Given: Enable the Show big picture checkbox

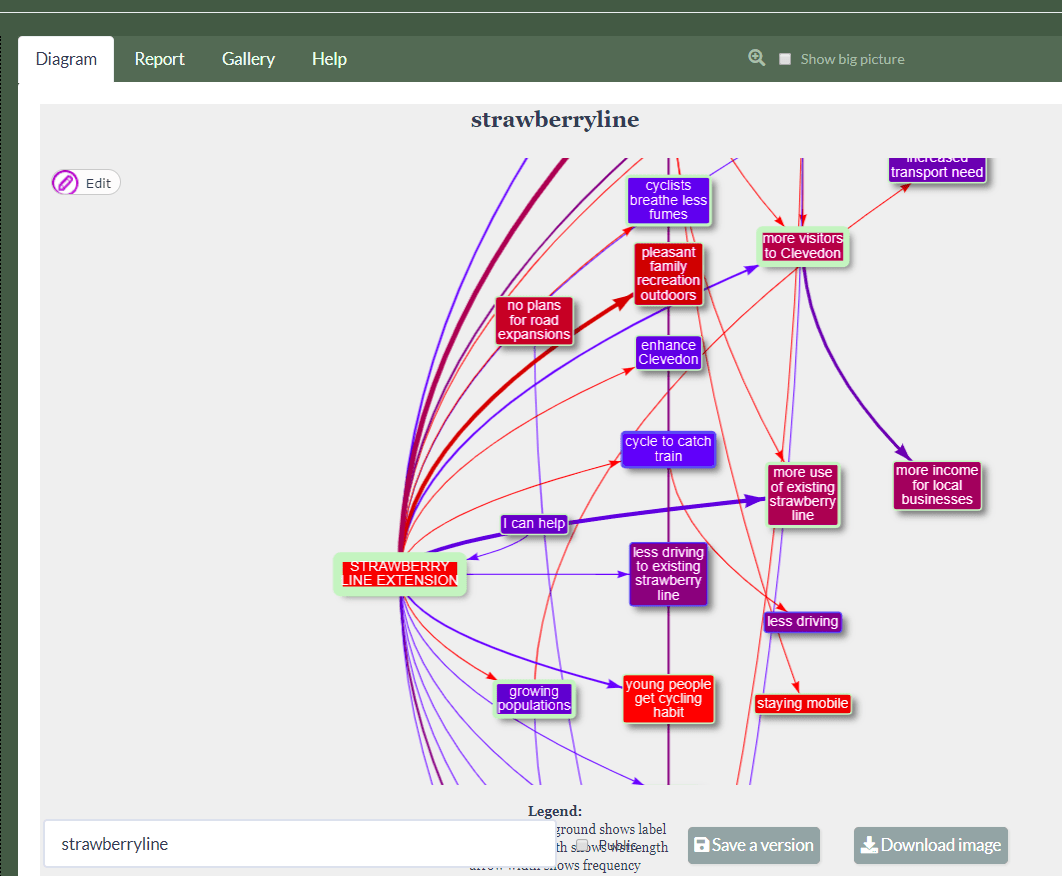Looking at the screenshot, I should click(785, 59).
